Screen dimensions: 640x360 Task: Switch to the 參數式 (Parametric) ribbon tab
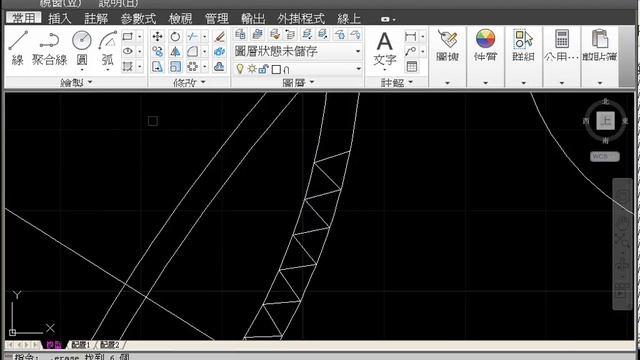pos(138,18)
